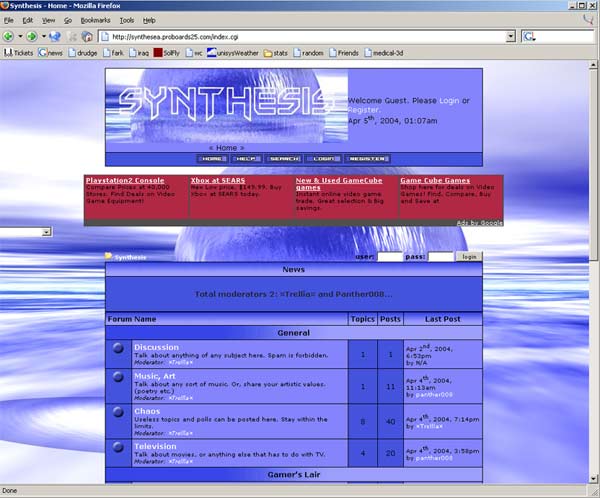Open the Tools menu
The height and width of the screenshot is (498, 600).
pos(127,19)
